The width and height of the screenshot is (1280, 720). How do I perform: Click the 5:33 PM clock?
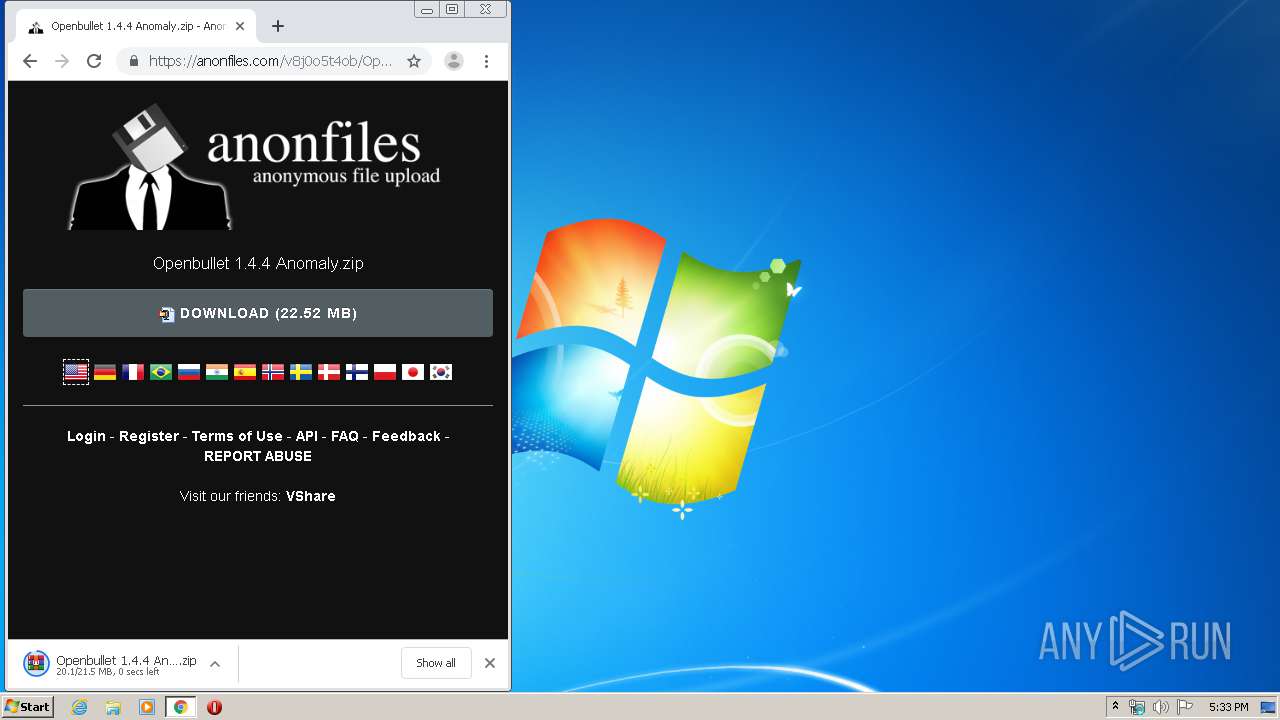point(1228,707)
